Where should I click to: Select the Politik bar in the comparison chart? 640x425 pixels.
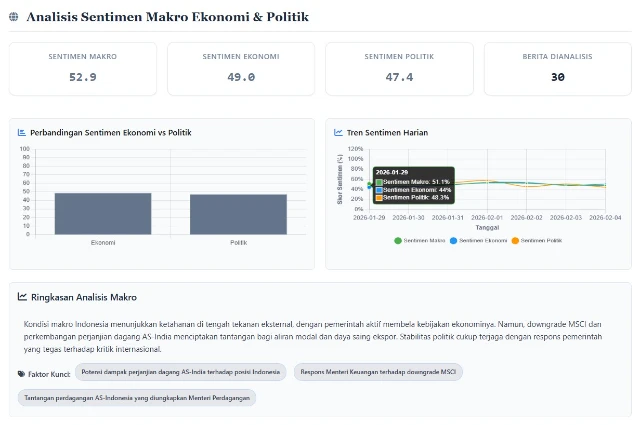pyautogui.click(x=238, y=214)
